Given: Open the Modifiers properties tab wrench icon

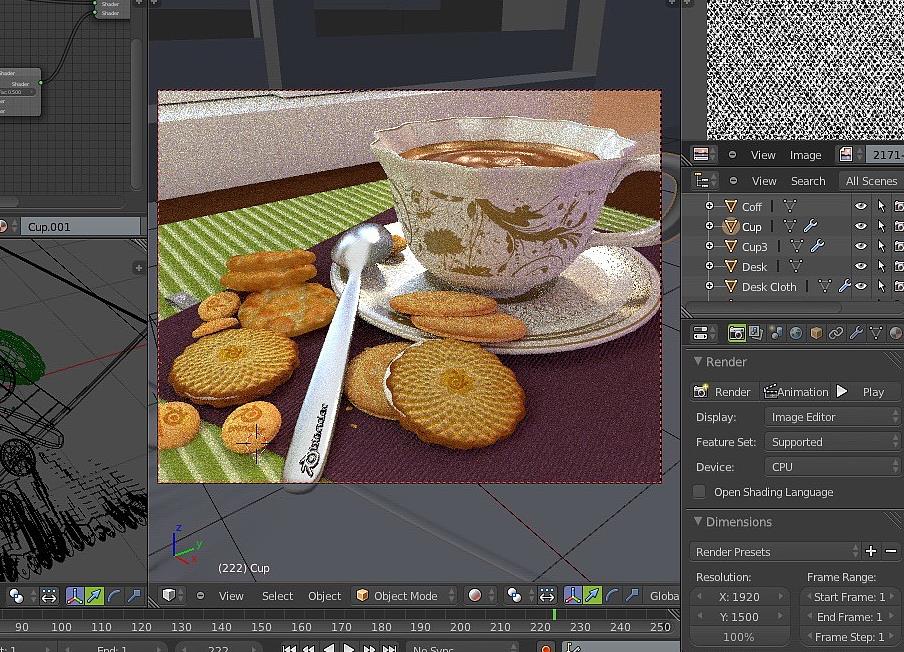Looking at the screenshot, I should 856,333.
